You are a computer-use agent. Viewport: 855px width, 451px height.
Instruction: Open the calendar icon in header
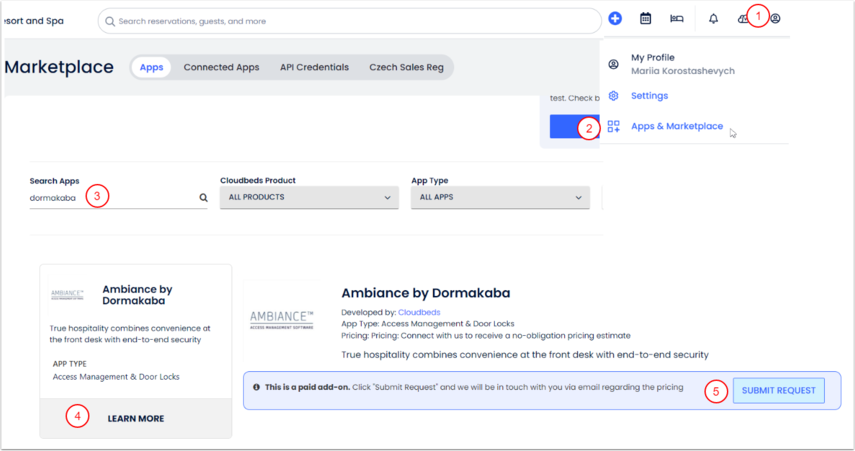pyautogui.click(x=646, y=18)
